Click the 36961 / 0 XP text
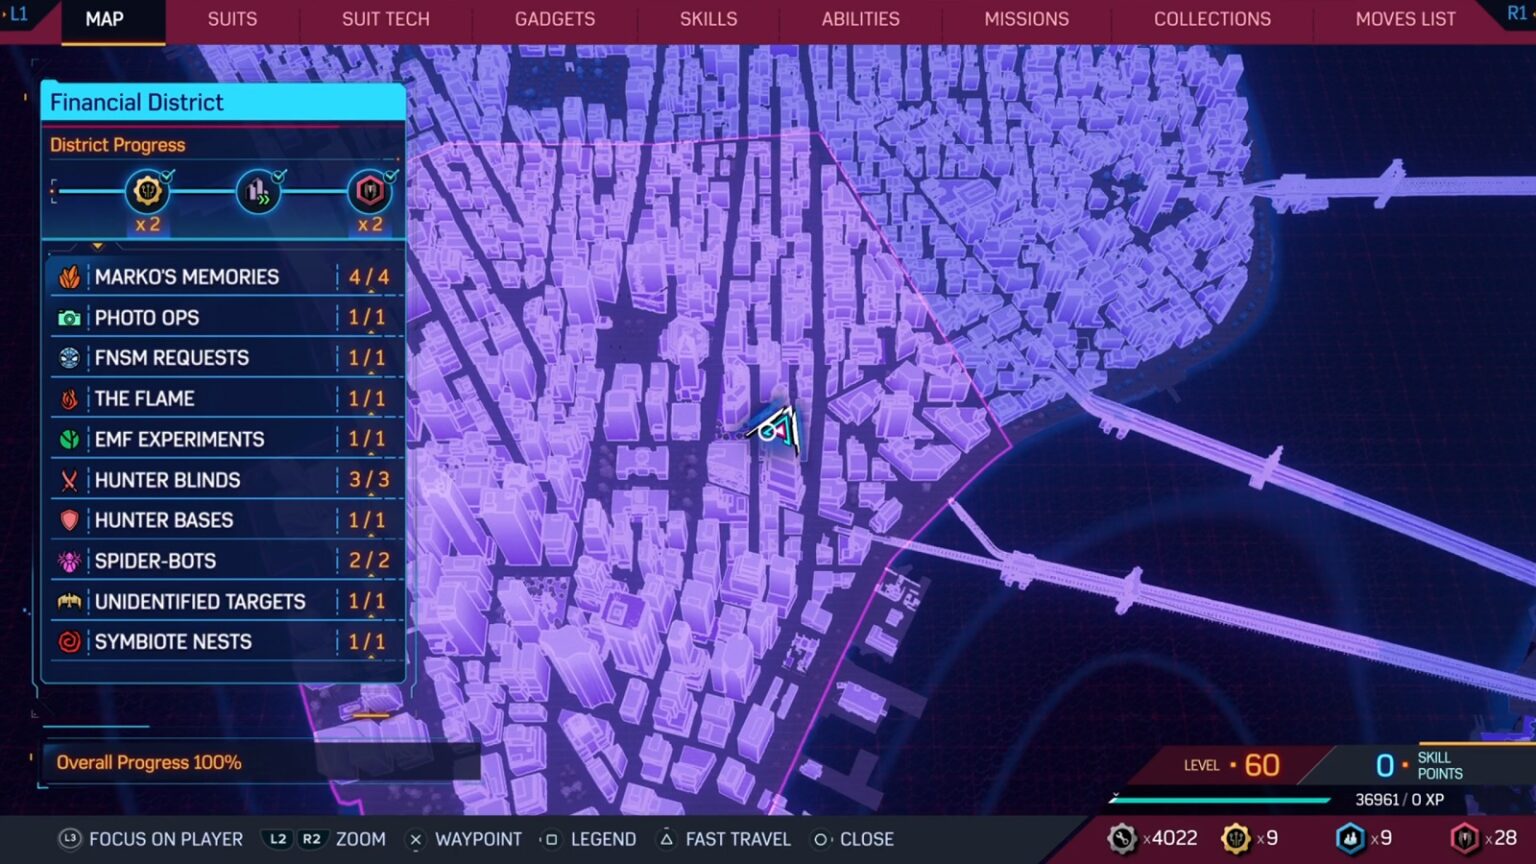The image size is (1536, 864). (1399, 800)
